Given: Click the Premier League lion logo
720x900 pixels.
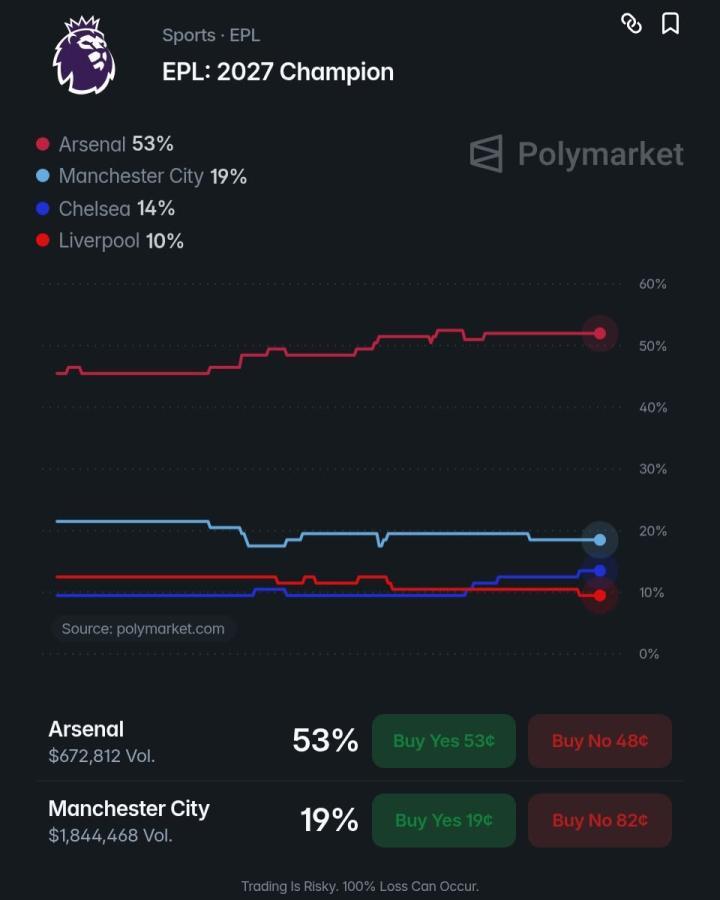Looking at the screenshot, I should coord(84,56).
